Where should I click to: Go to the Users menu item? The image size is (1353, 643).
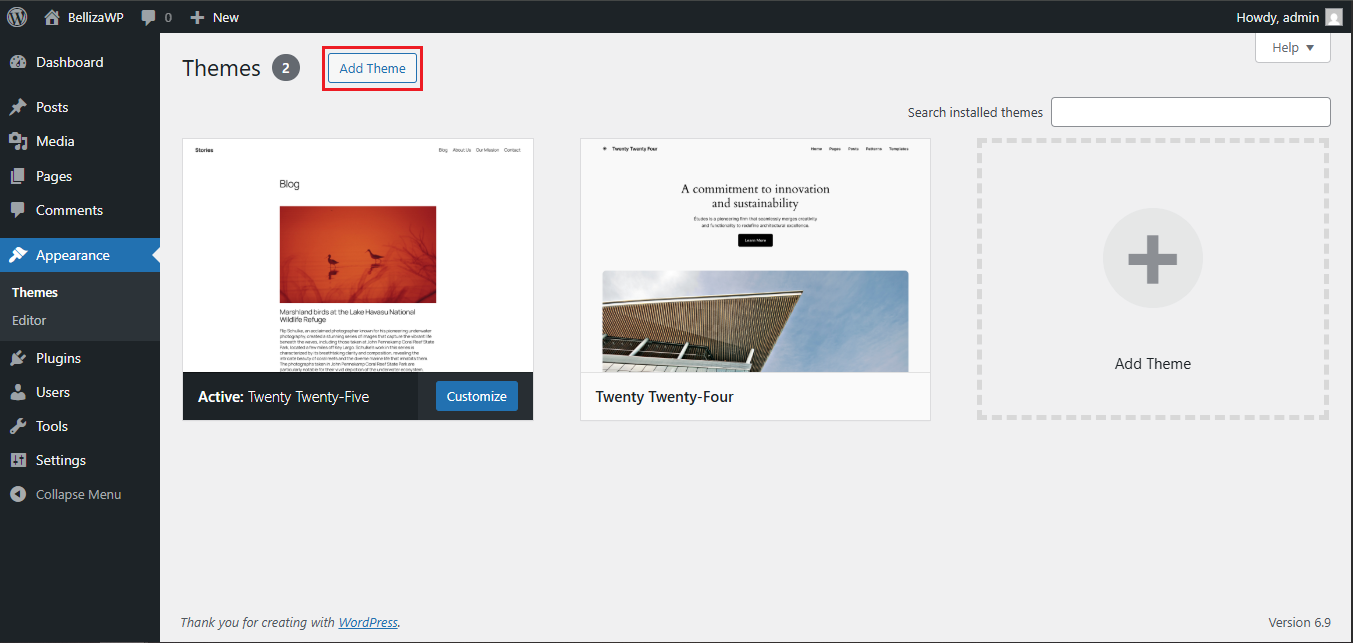52,392
